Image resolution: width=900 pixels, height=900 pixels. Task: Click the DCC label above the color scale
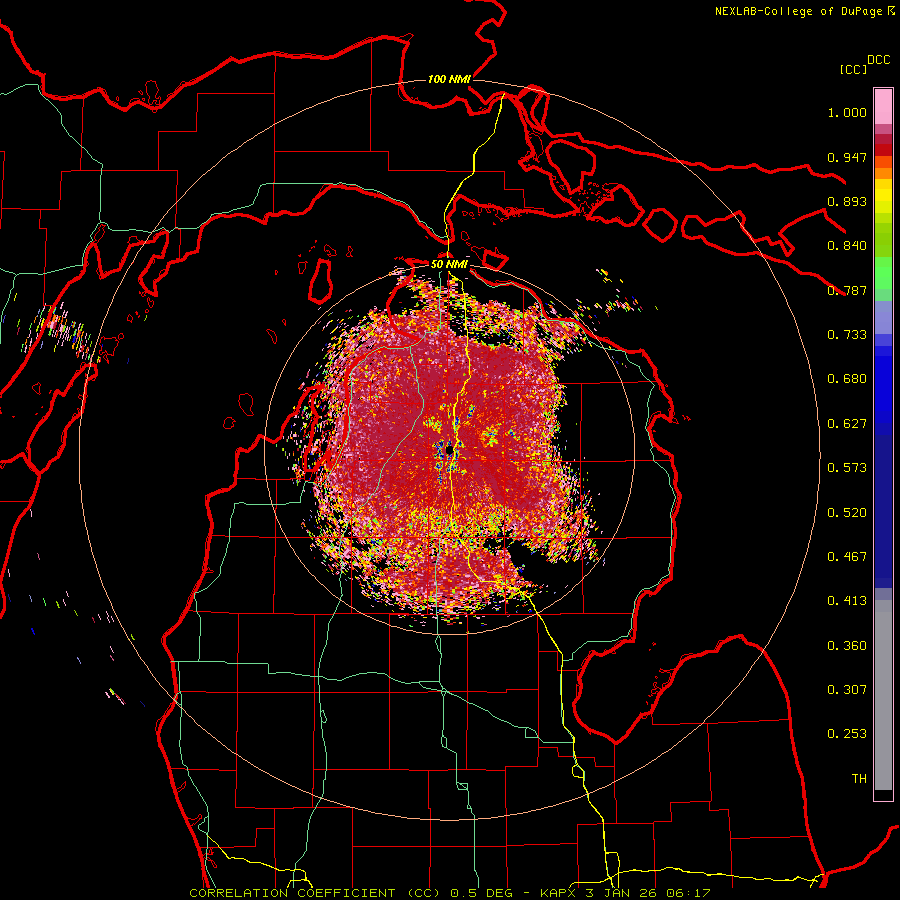pos(879,60)
